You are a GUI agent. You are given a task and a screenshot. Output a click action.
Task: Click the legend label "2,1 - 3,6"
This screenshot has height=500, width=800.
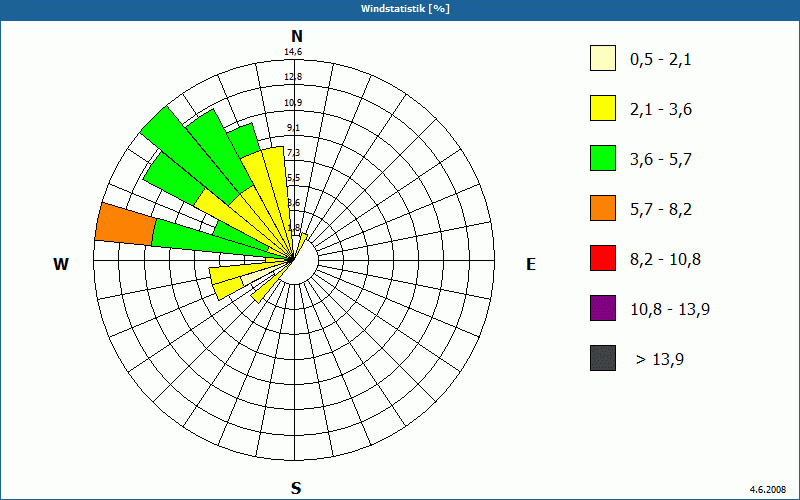661,110
